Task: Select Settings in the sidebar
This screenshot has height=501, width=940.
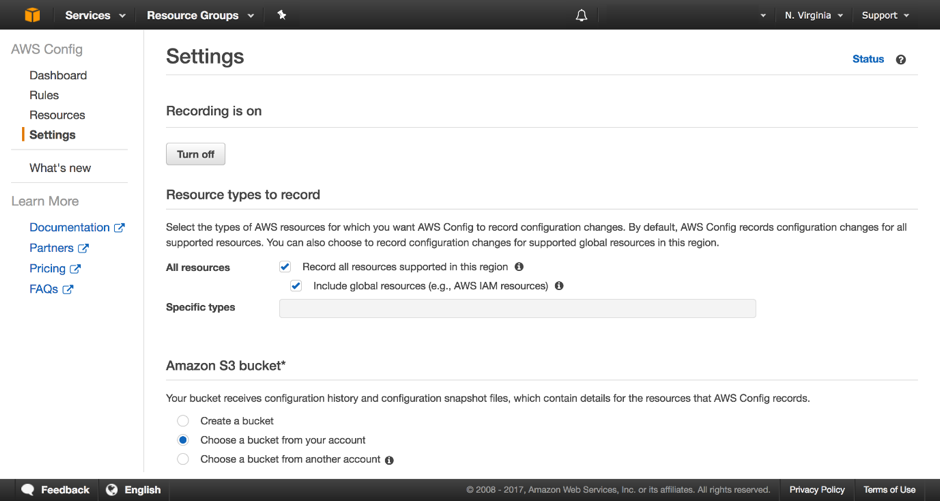Action: click(x=53, y=135)
